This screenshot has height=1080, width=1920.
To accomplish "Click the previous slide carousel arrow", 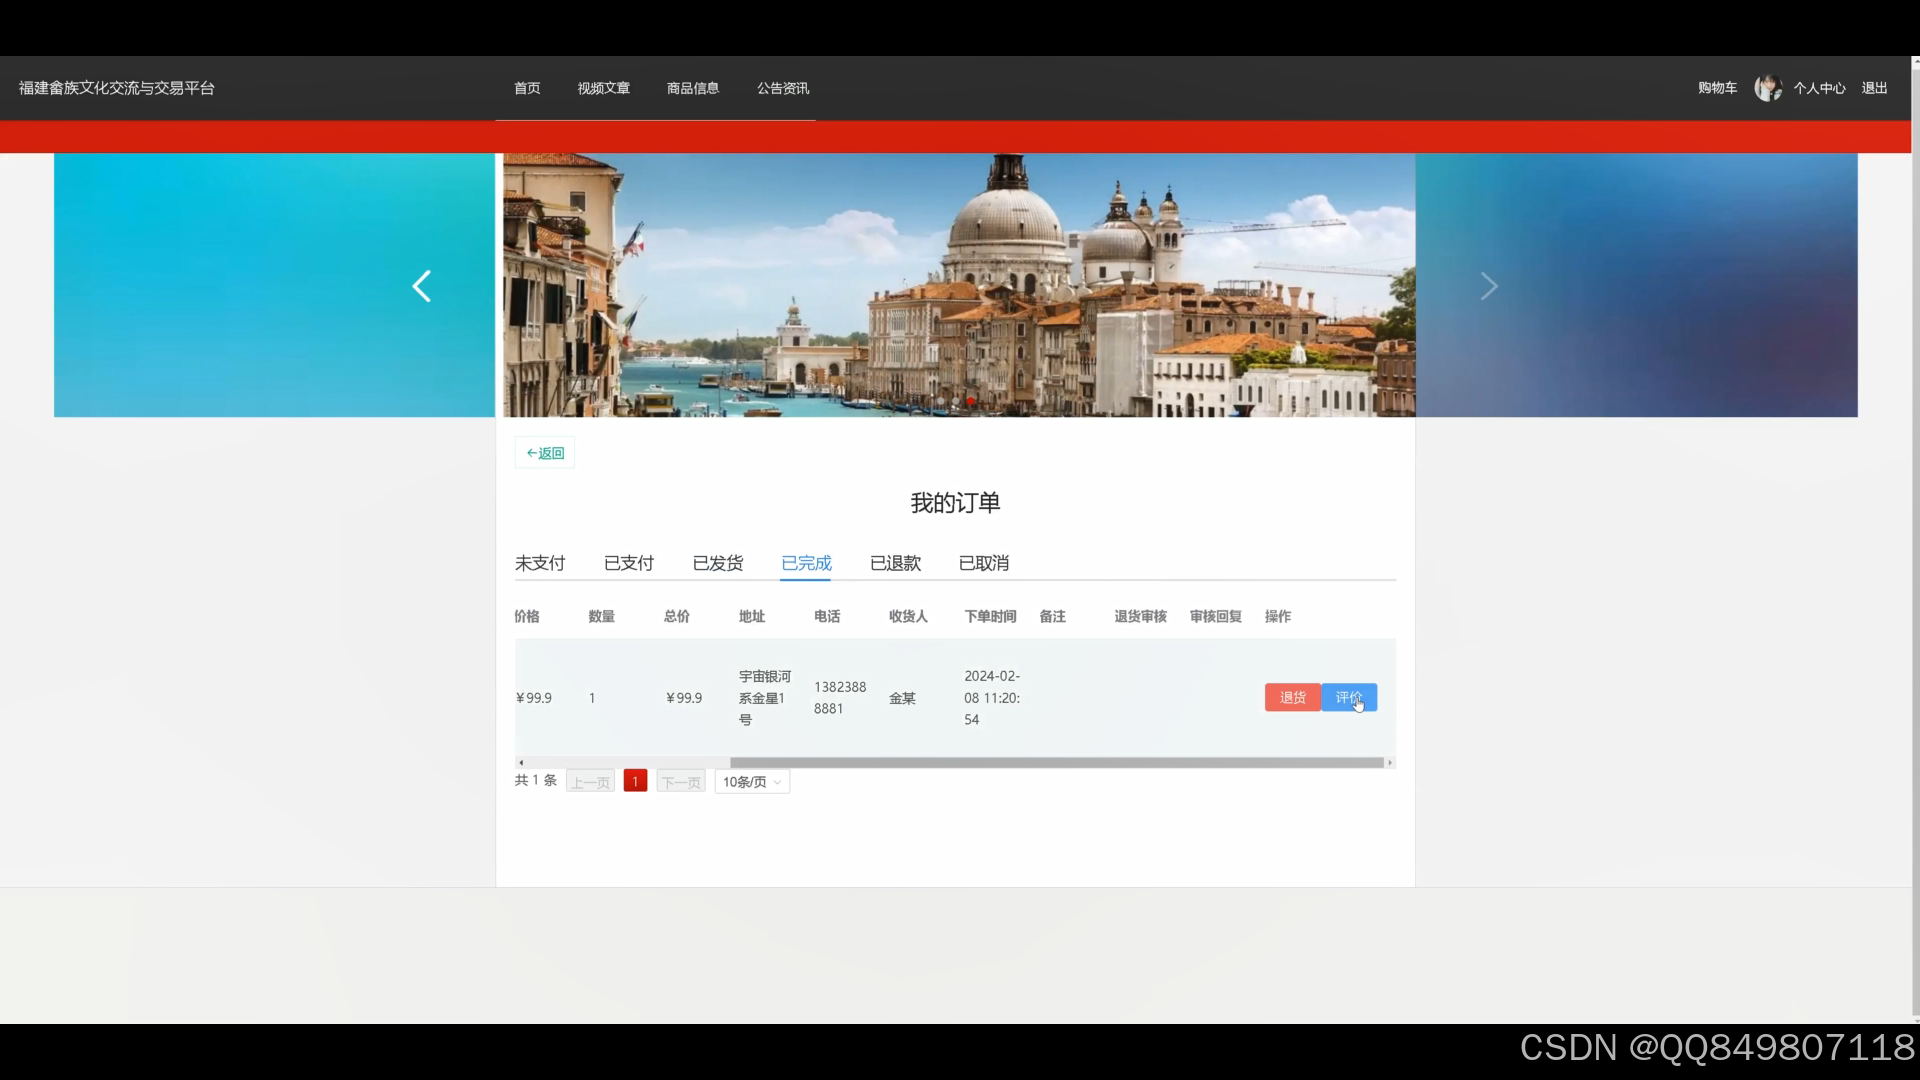I will tap(422, 287).
